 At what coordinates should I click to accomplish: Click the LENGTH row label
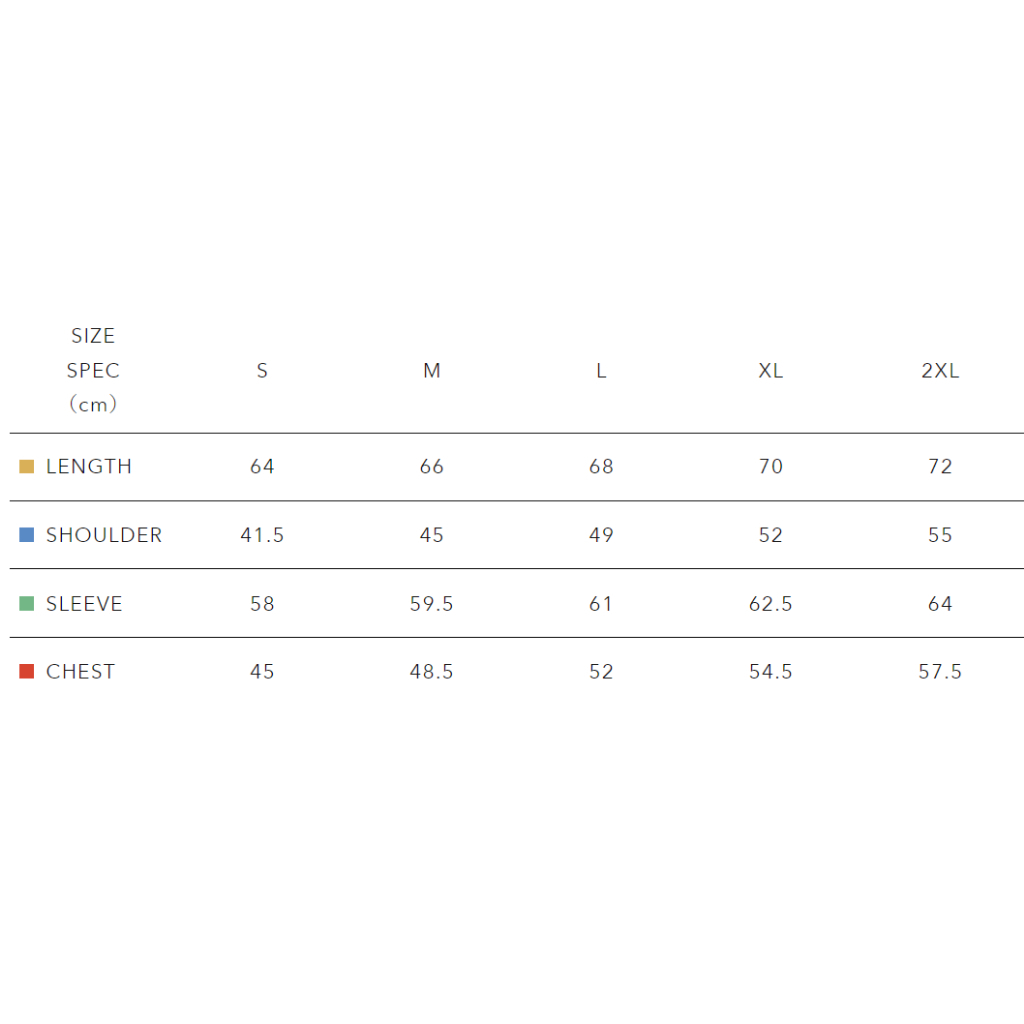click(89, 466)
